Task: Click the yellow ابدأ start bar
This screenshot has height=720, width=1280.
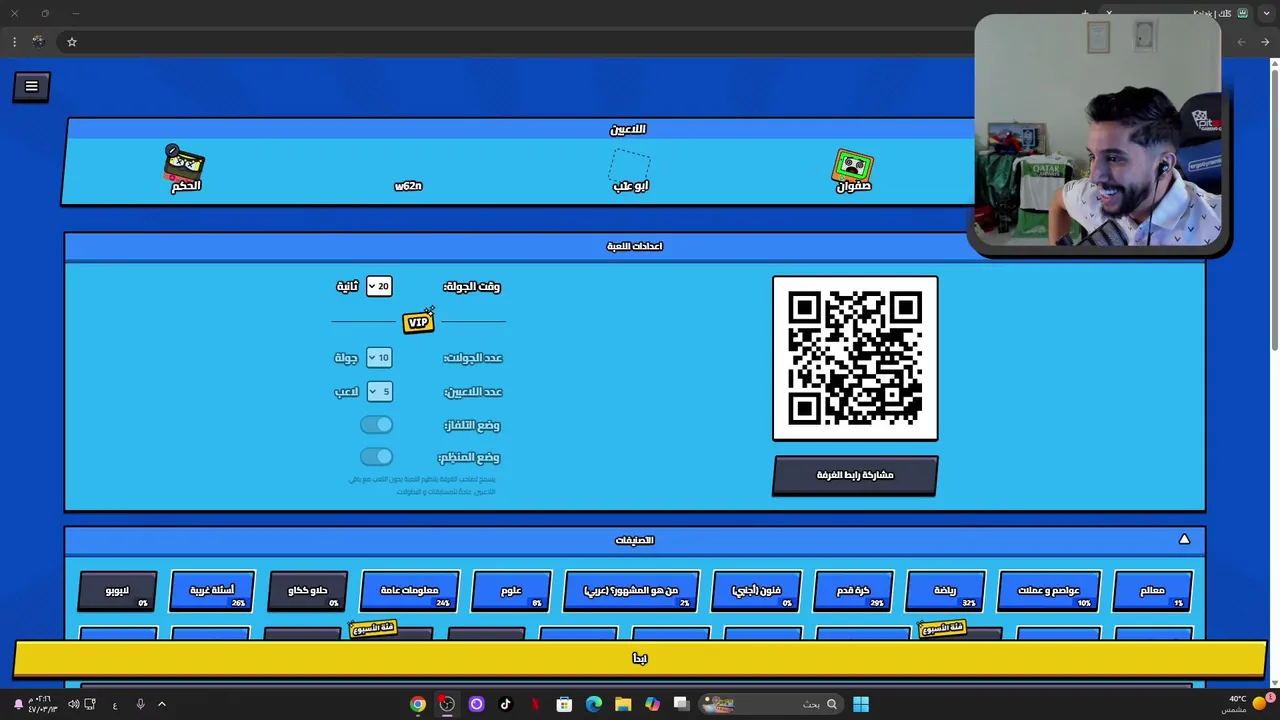Action: click(640, 658)
